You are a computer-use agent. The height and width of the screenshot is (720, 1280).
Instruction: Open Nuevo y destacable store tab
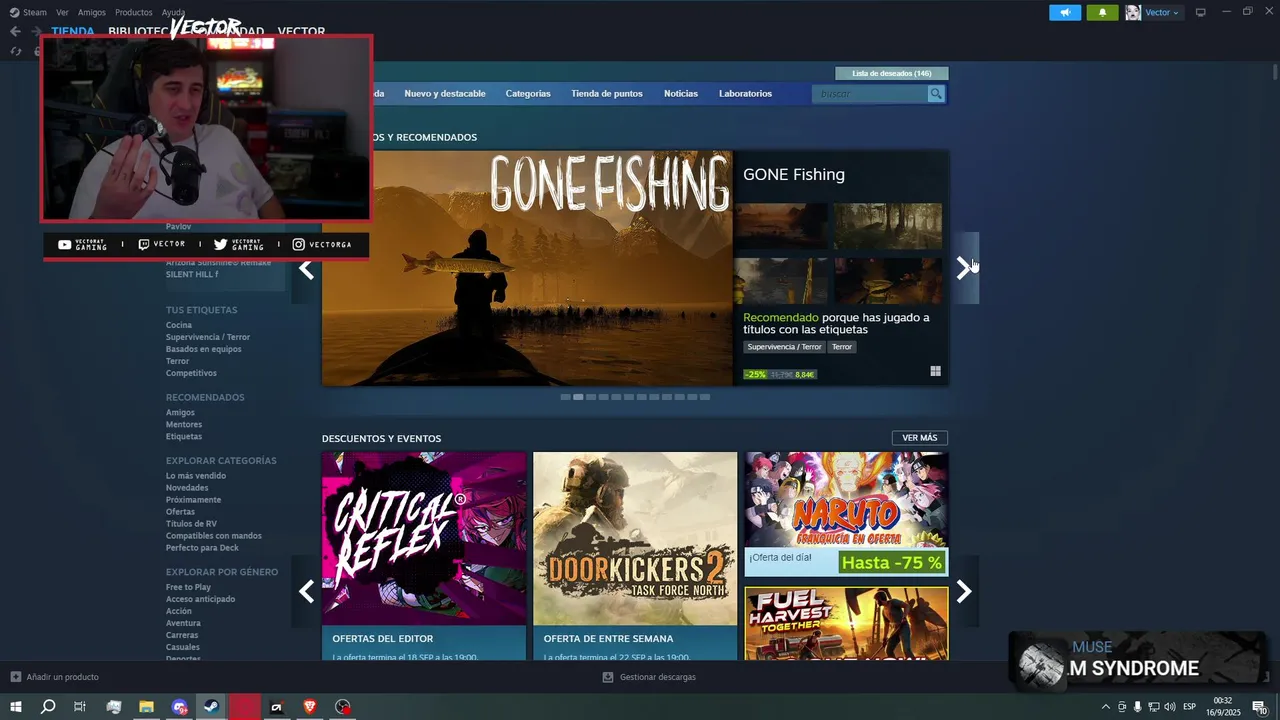tap(445, 94)
